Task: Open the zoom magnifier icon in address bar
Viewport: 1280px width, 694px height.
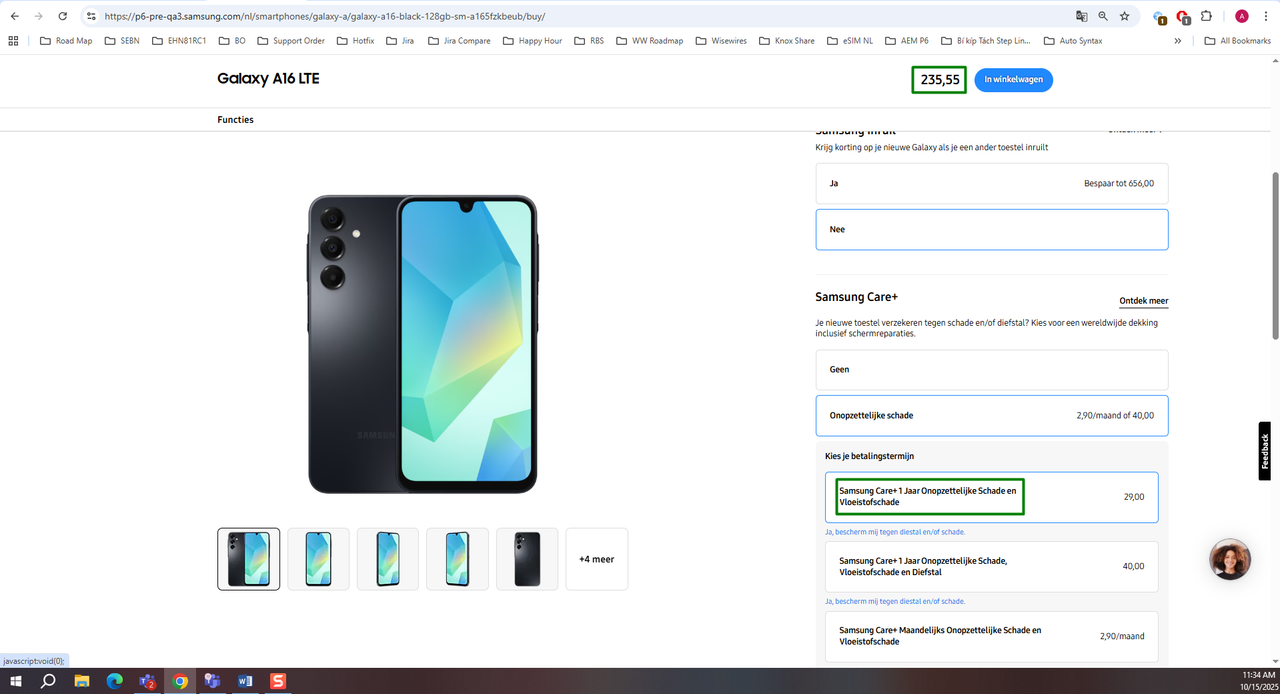Action: pyautogui.click(x=1103, y=16)
